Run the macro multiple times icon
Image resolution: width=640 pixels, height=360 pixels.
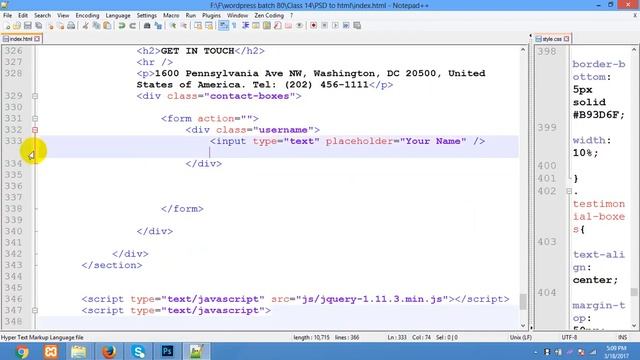tap(346, 26)
